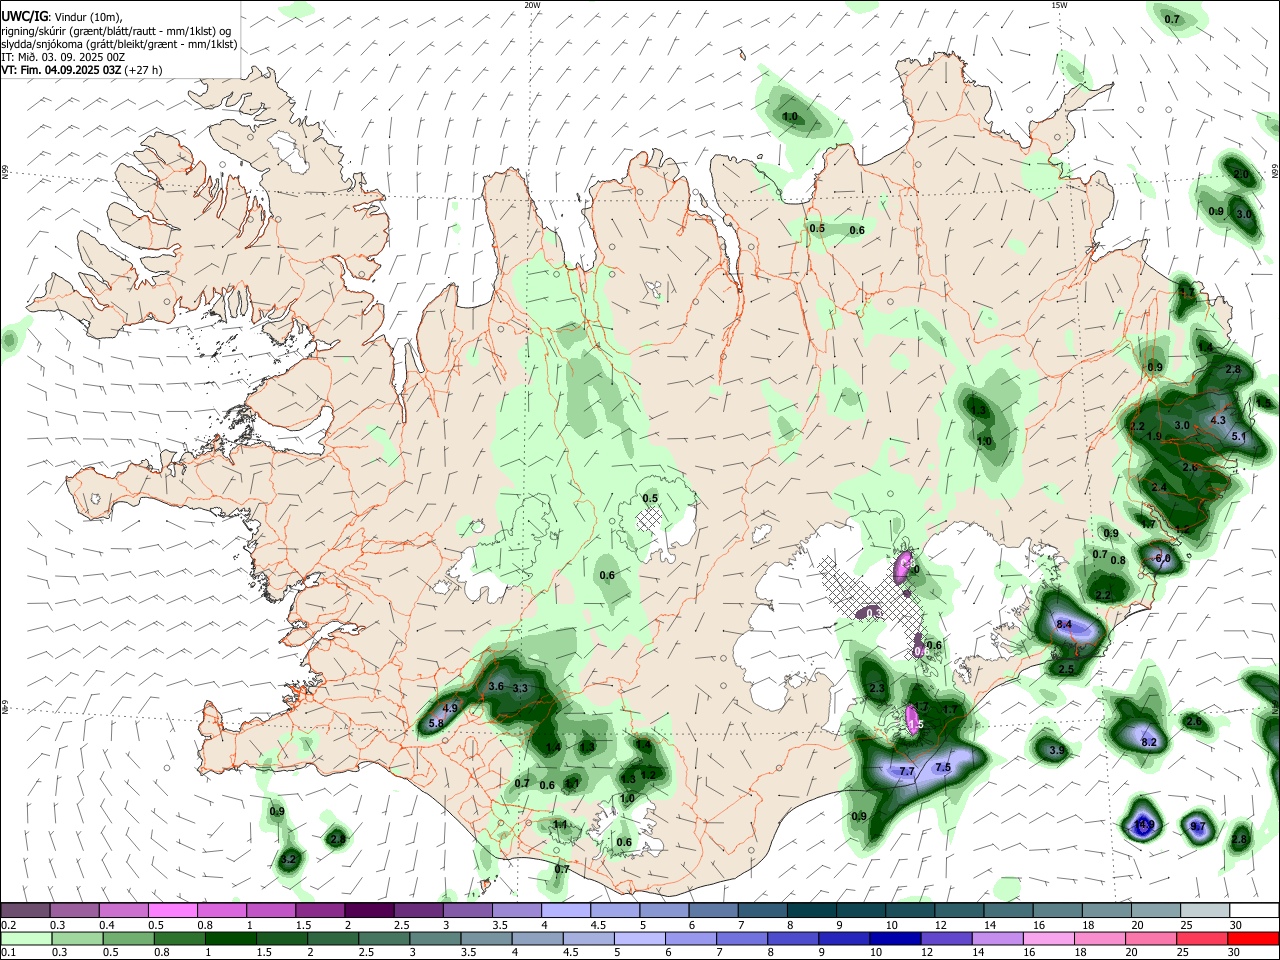Viewport: 1280px width, 960px height.
Task: Select the '8.2' precipitation value
Action: coord(1149,742)
